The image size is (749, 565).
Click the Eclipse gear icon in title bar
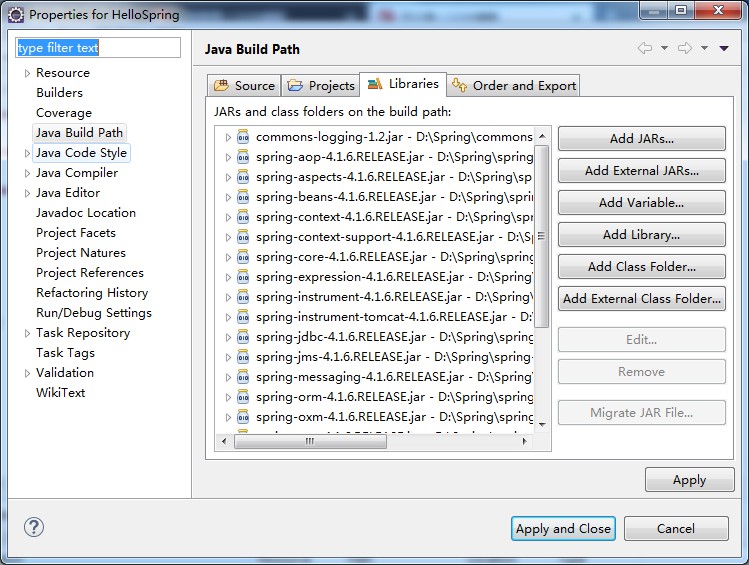pyautogui.click(x=16, y=15)
